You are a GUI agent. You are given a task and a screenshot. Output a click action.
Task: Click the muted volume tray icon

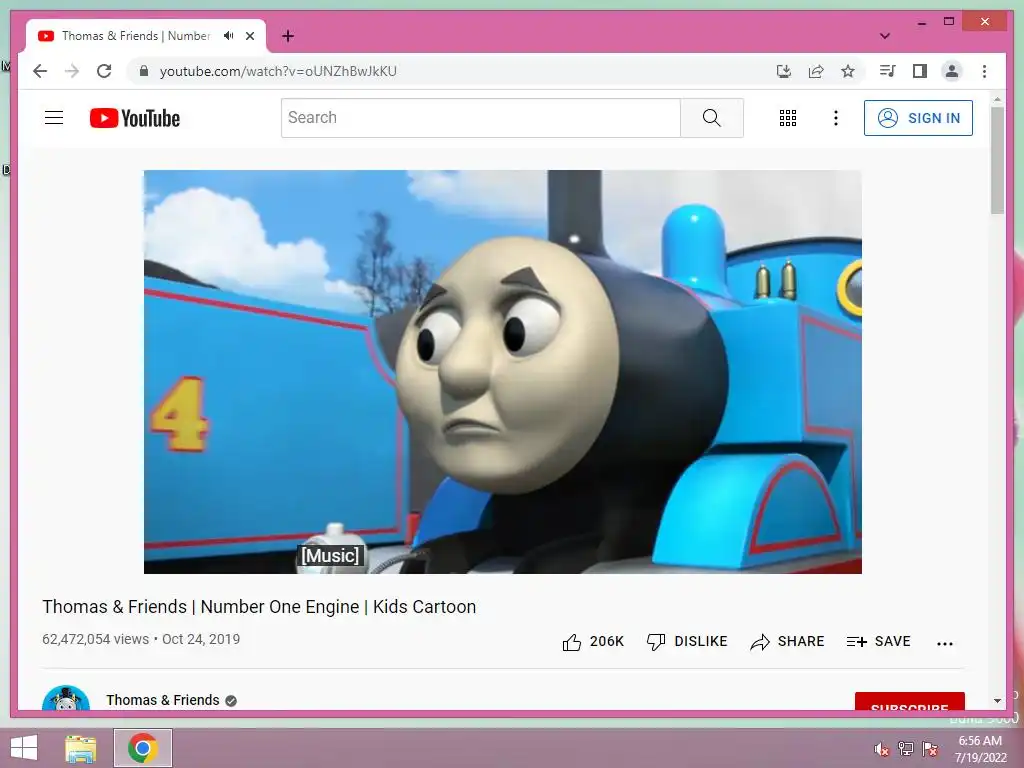[881, 749]
